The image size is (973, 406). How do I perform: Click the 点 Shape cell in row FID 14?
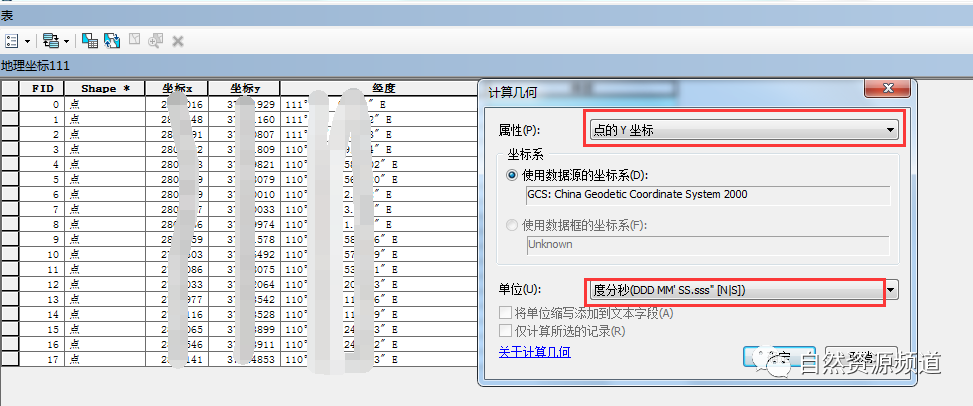click(105, 314)
